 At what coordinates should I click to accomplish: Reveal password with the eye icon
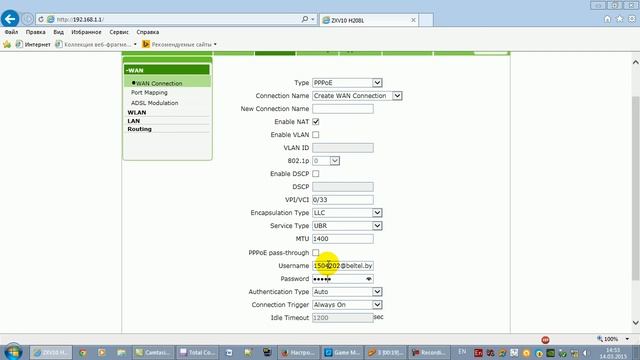tap(369, 279)
